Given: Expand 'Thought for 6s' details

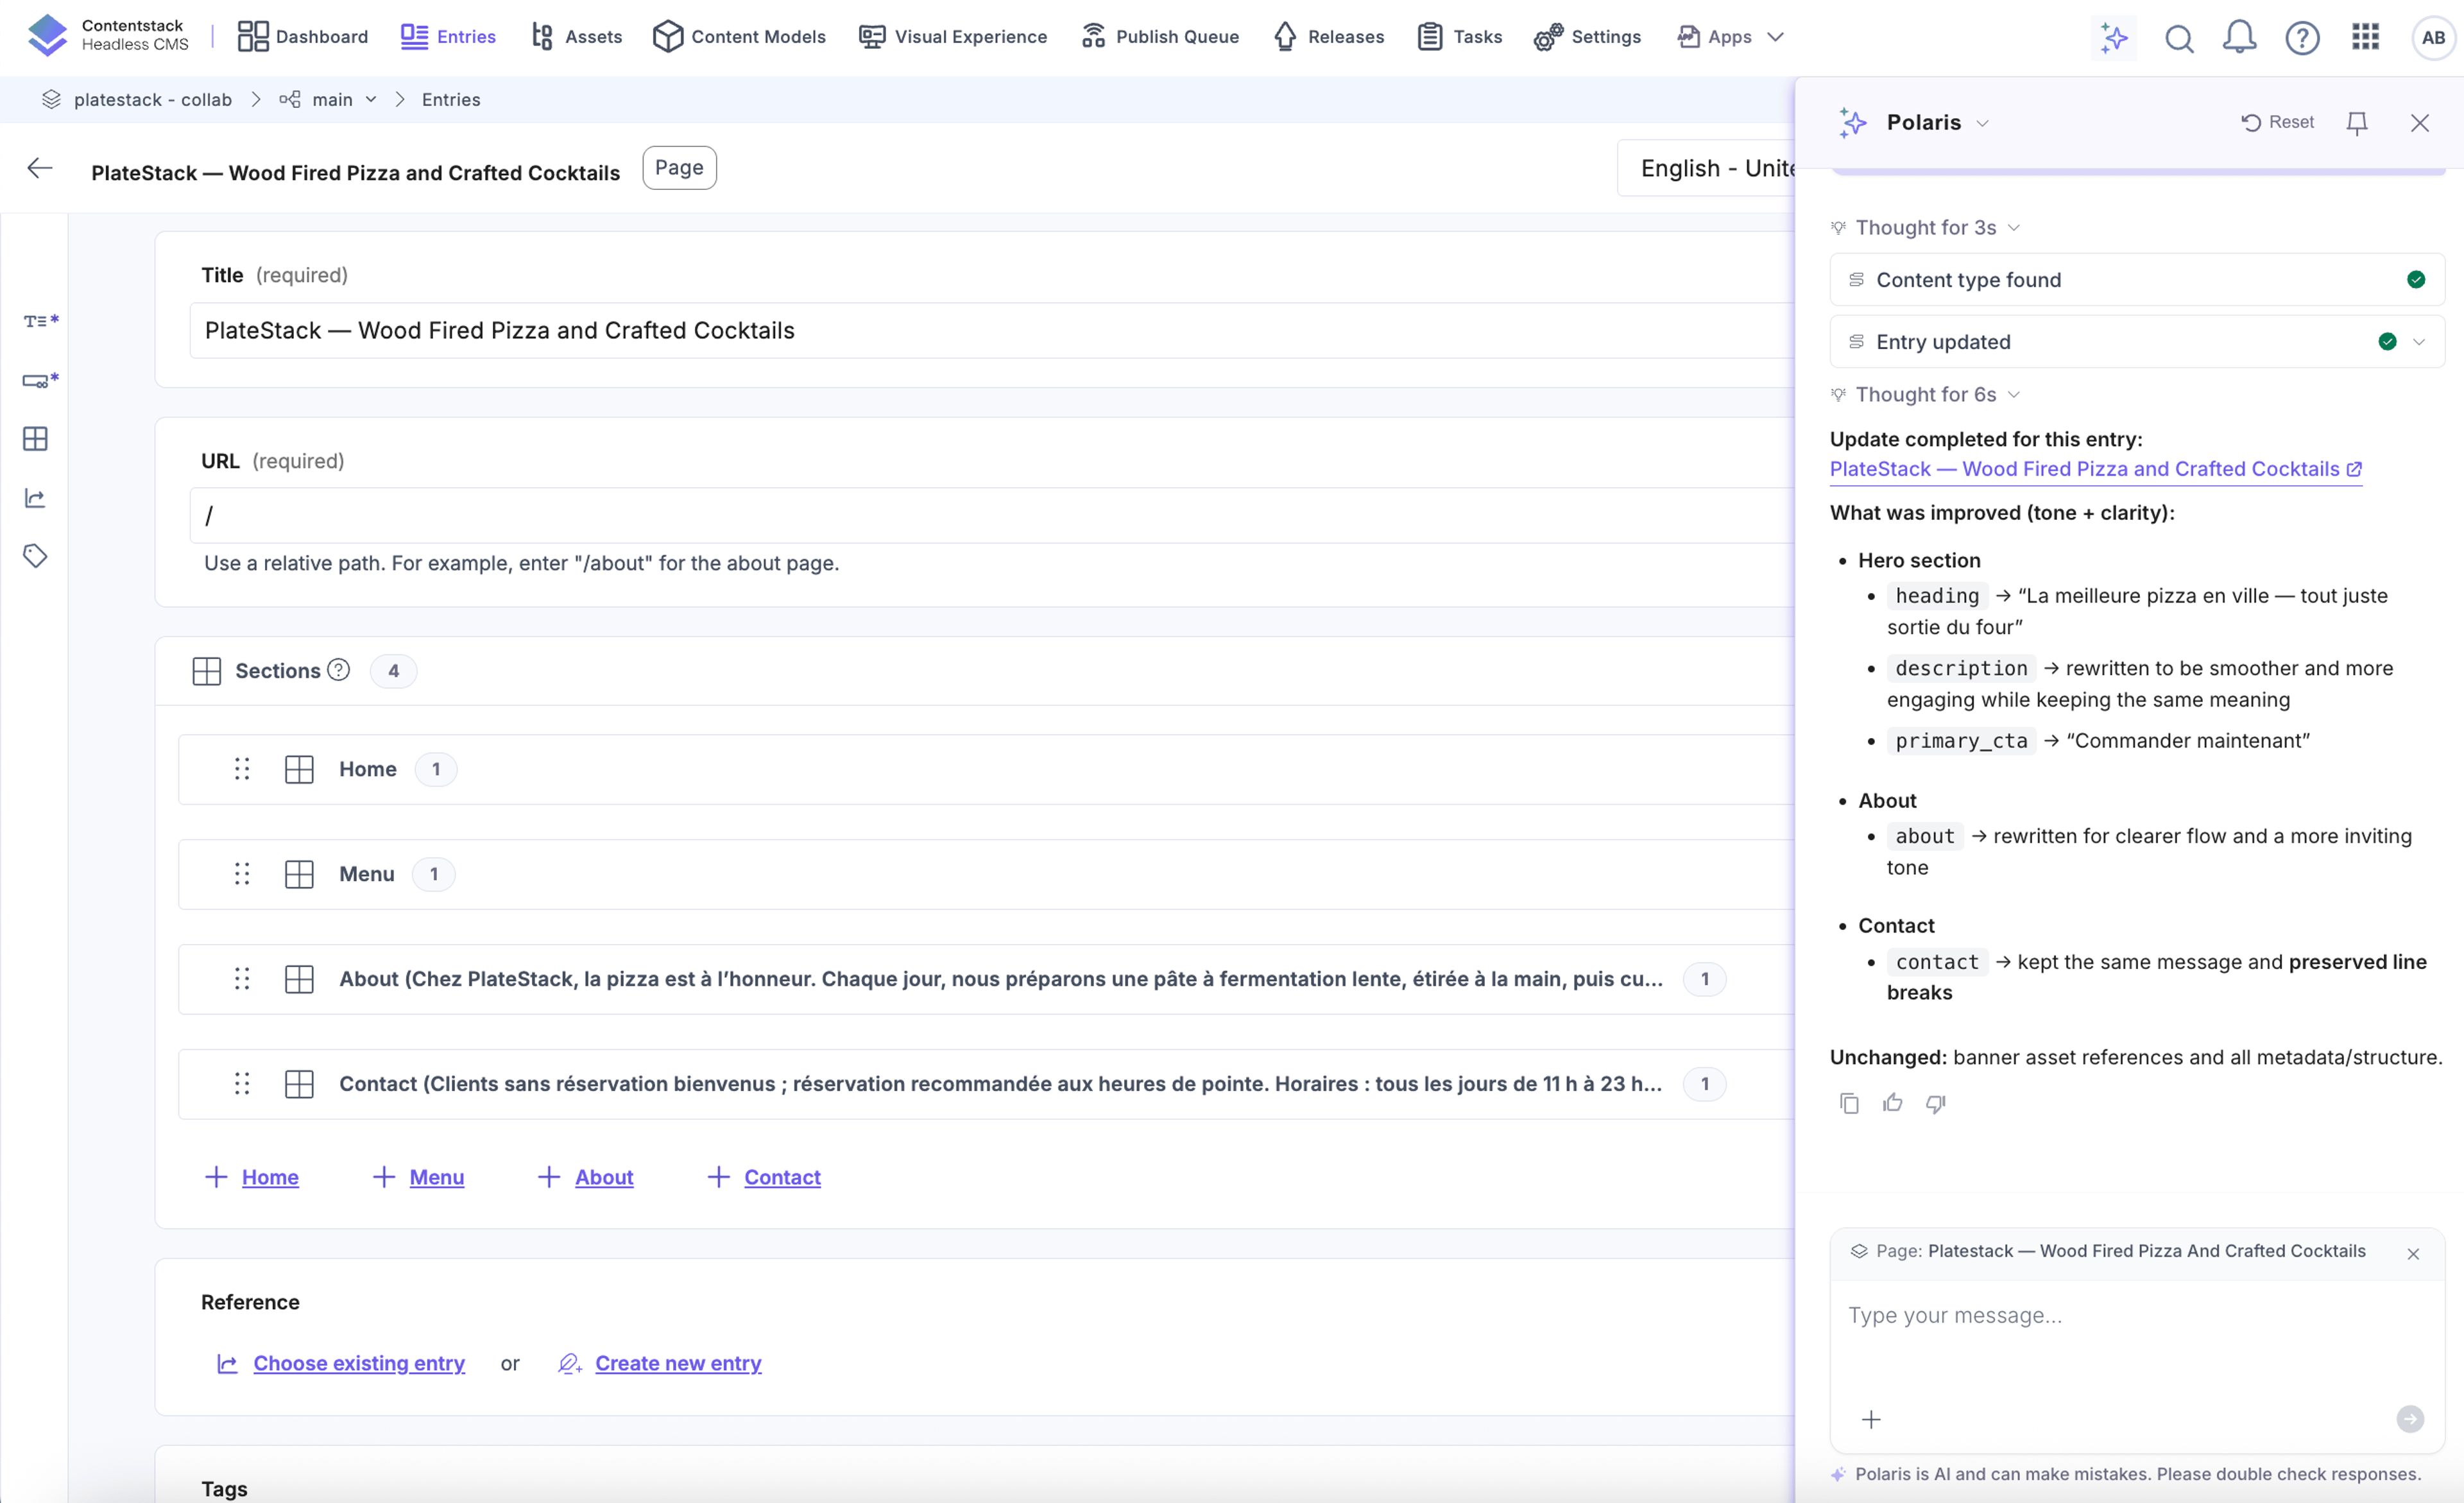Looking at the screenshot, I should point(1925,395).
